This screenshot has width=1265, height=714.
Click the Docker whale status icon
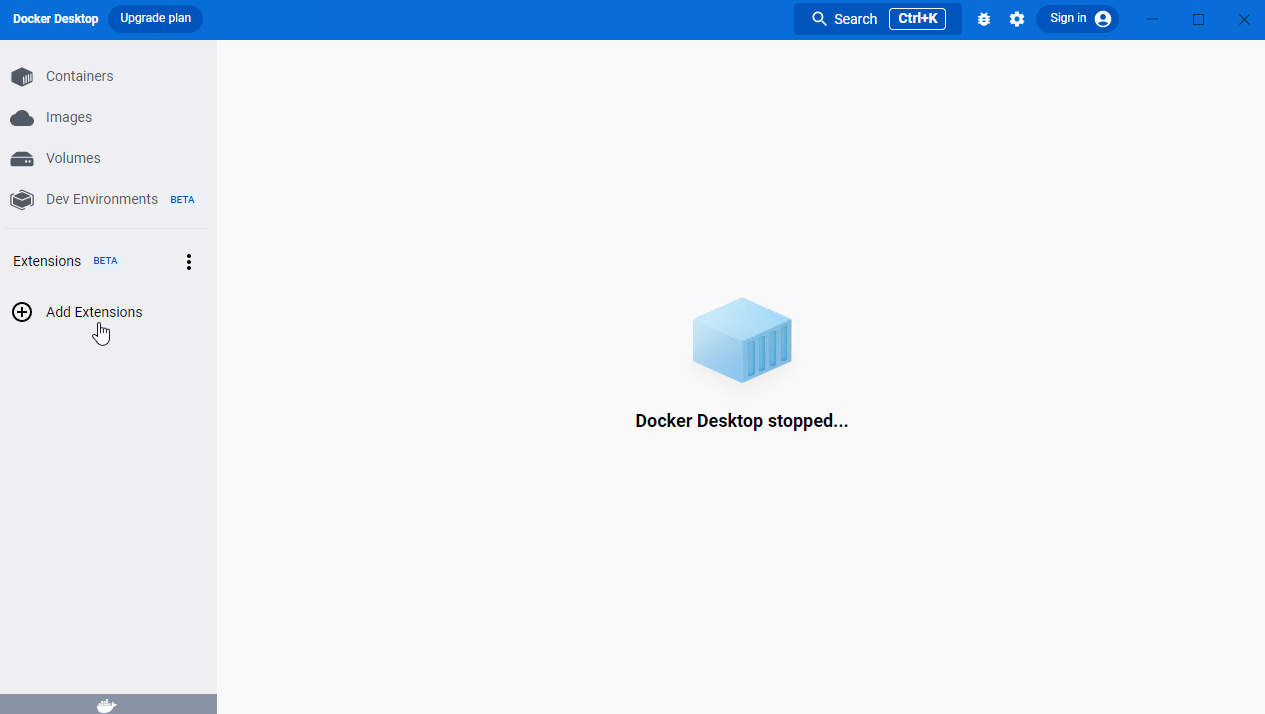click(107, 705)
